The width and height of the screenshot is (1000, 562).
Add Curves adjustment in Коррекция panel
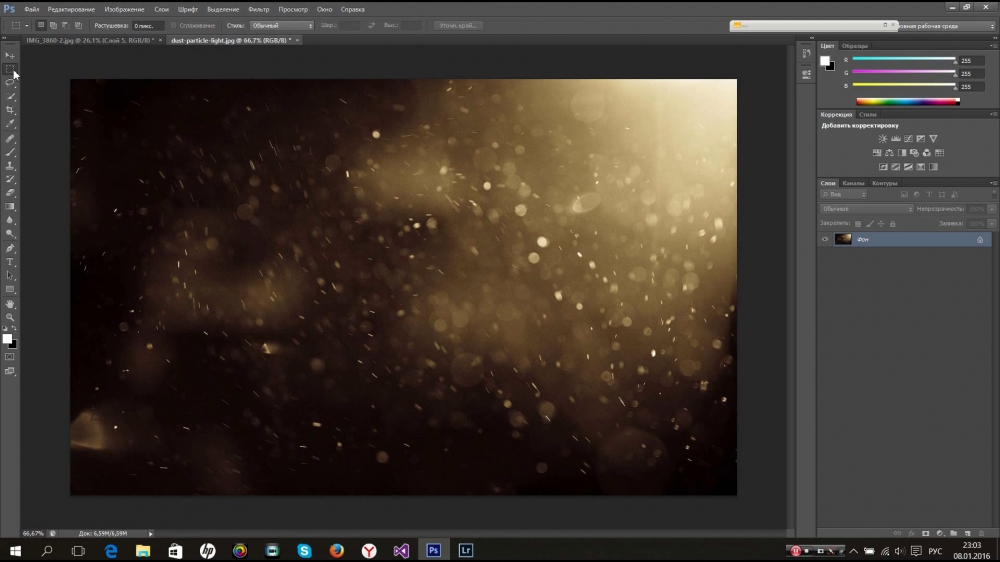(908, 138)
